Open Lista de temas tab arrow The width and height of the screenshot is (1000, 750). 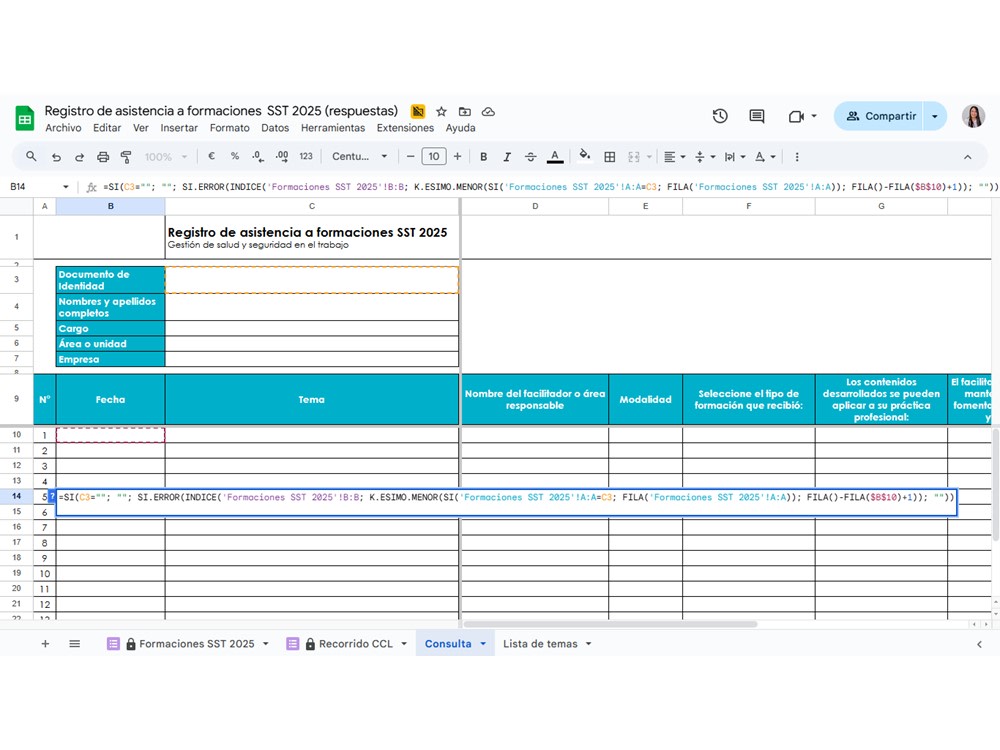(x=589, y=643)
